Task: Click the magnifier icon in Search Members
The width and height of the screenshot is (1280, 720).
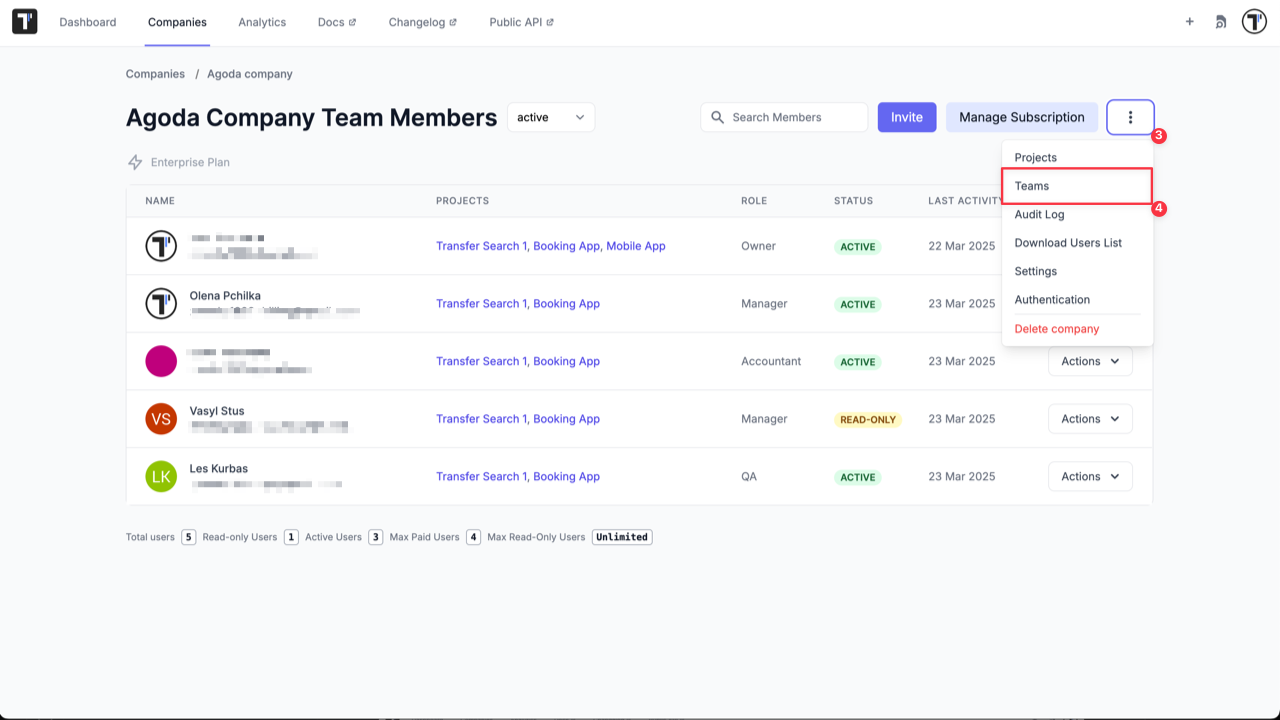Action: point(717,117)
